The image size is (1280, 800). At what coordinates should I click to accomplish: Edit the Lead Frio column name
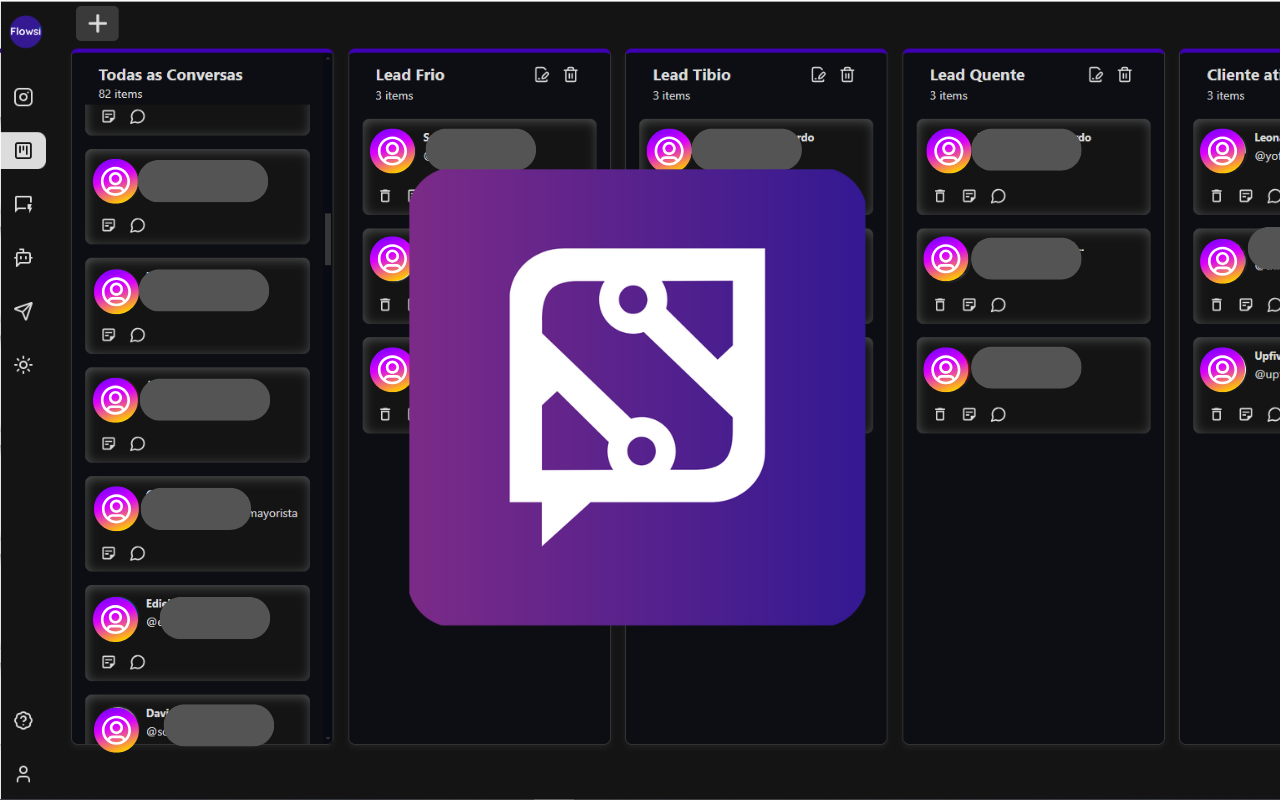[x=542, y=75]
